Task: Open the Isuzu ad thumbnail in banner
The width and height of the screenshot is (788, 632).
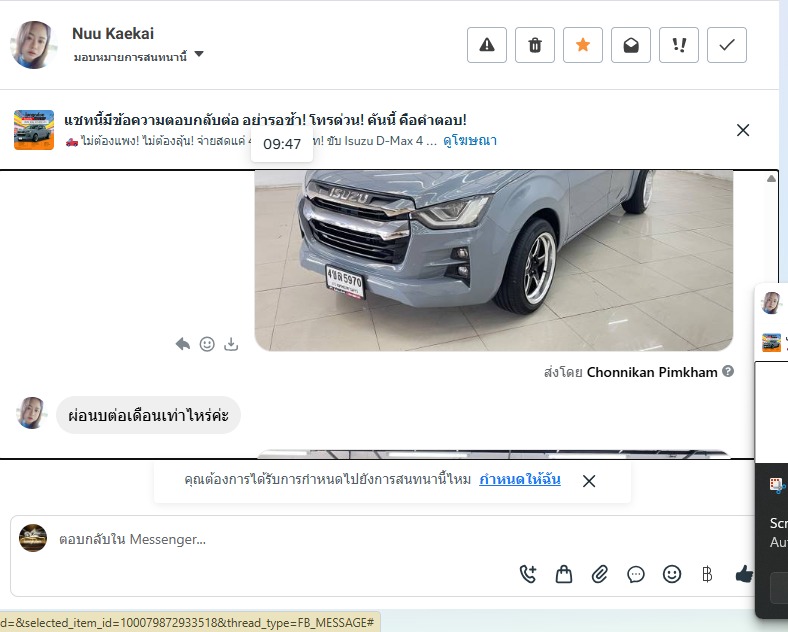Action: pyautogui.click(x=34, y=130)
